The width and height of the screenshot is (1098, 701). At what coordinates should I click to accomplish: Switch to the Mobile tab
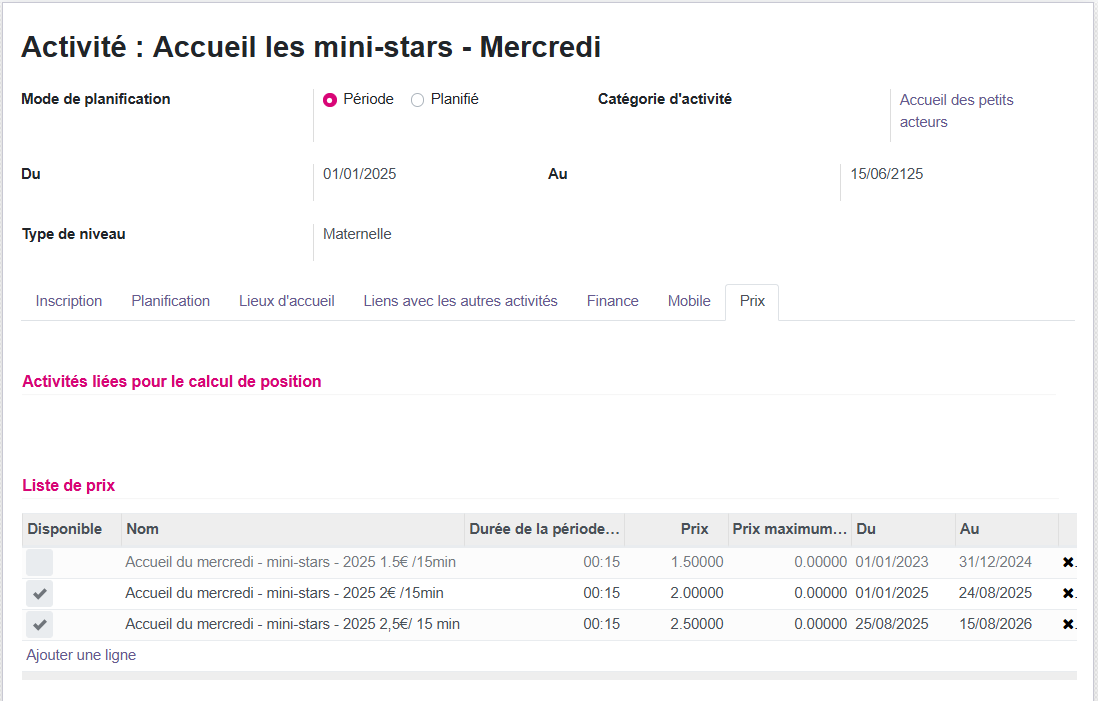pyautogui.click(x=688, y=301)
